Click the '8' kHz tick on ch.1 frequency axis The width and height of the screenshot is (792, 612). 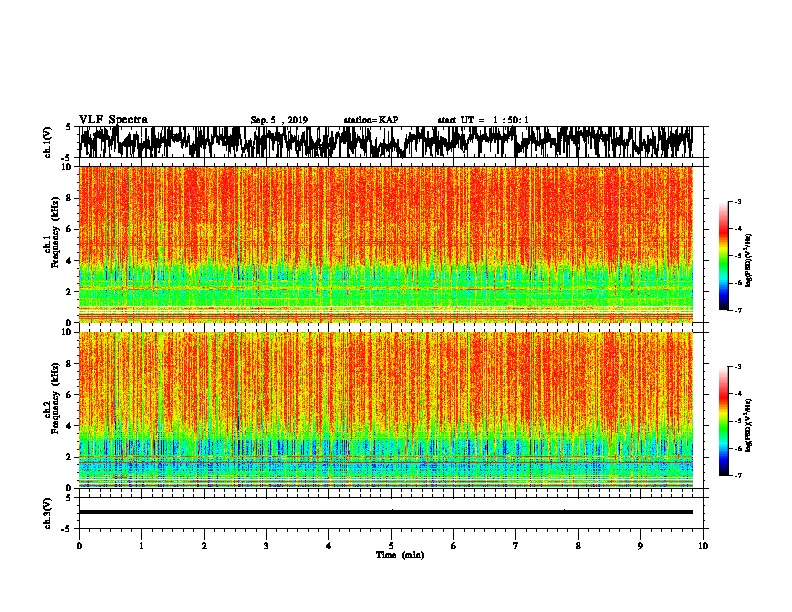(70, 198)
